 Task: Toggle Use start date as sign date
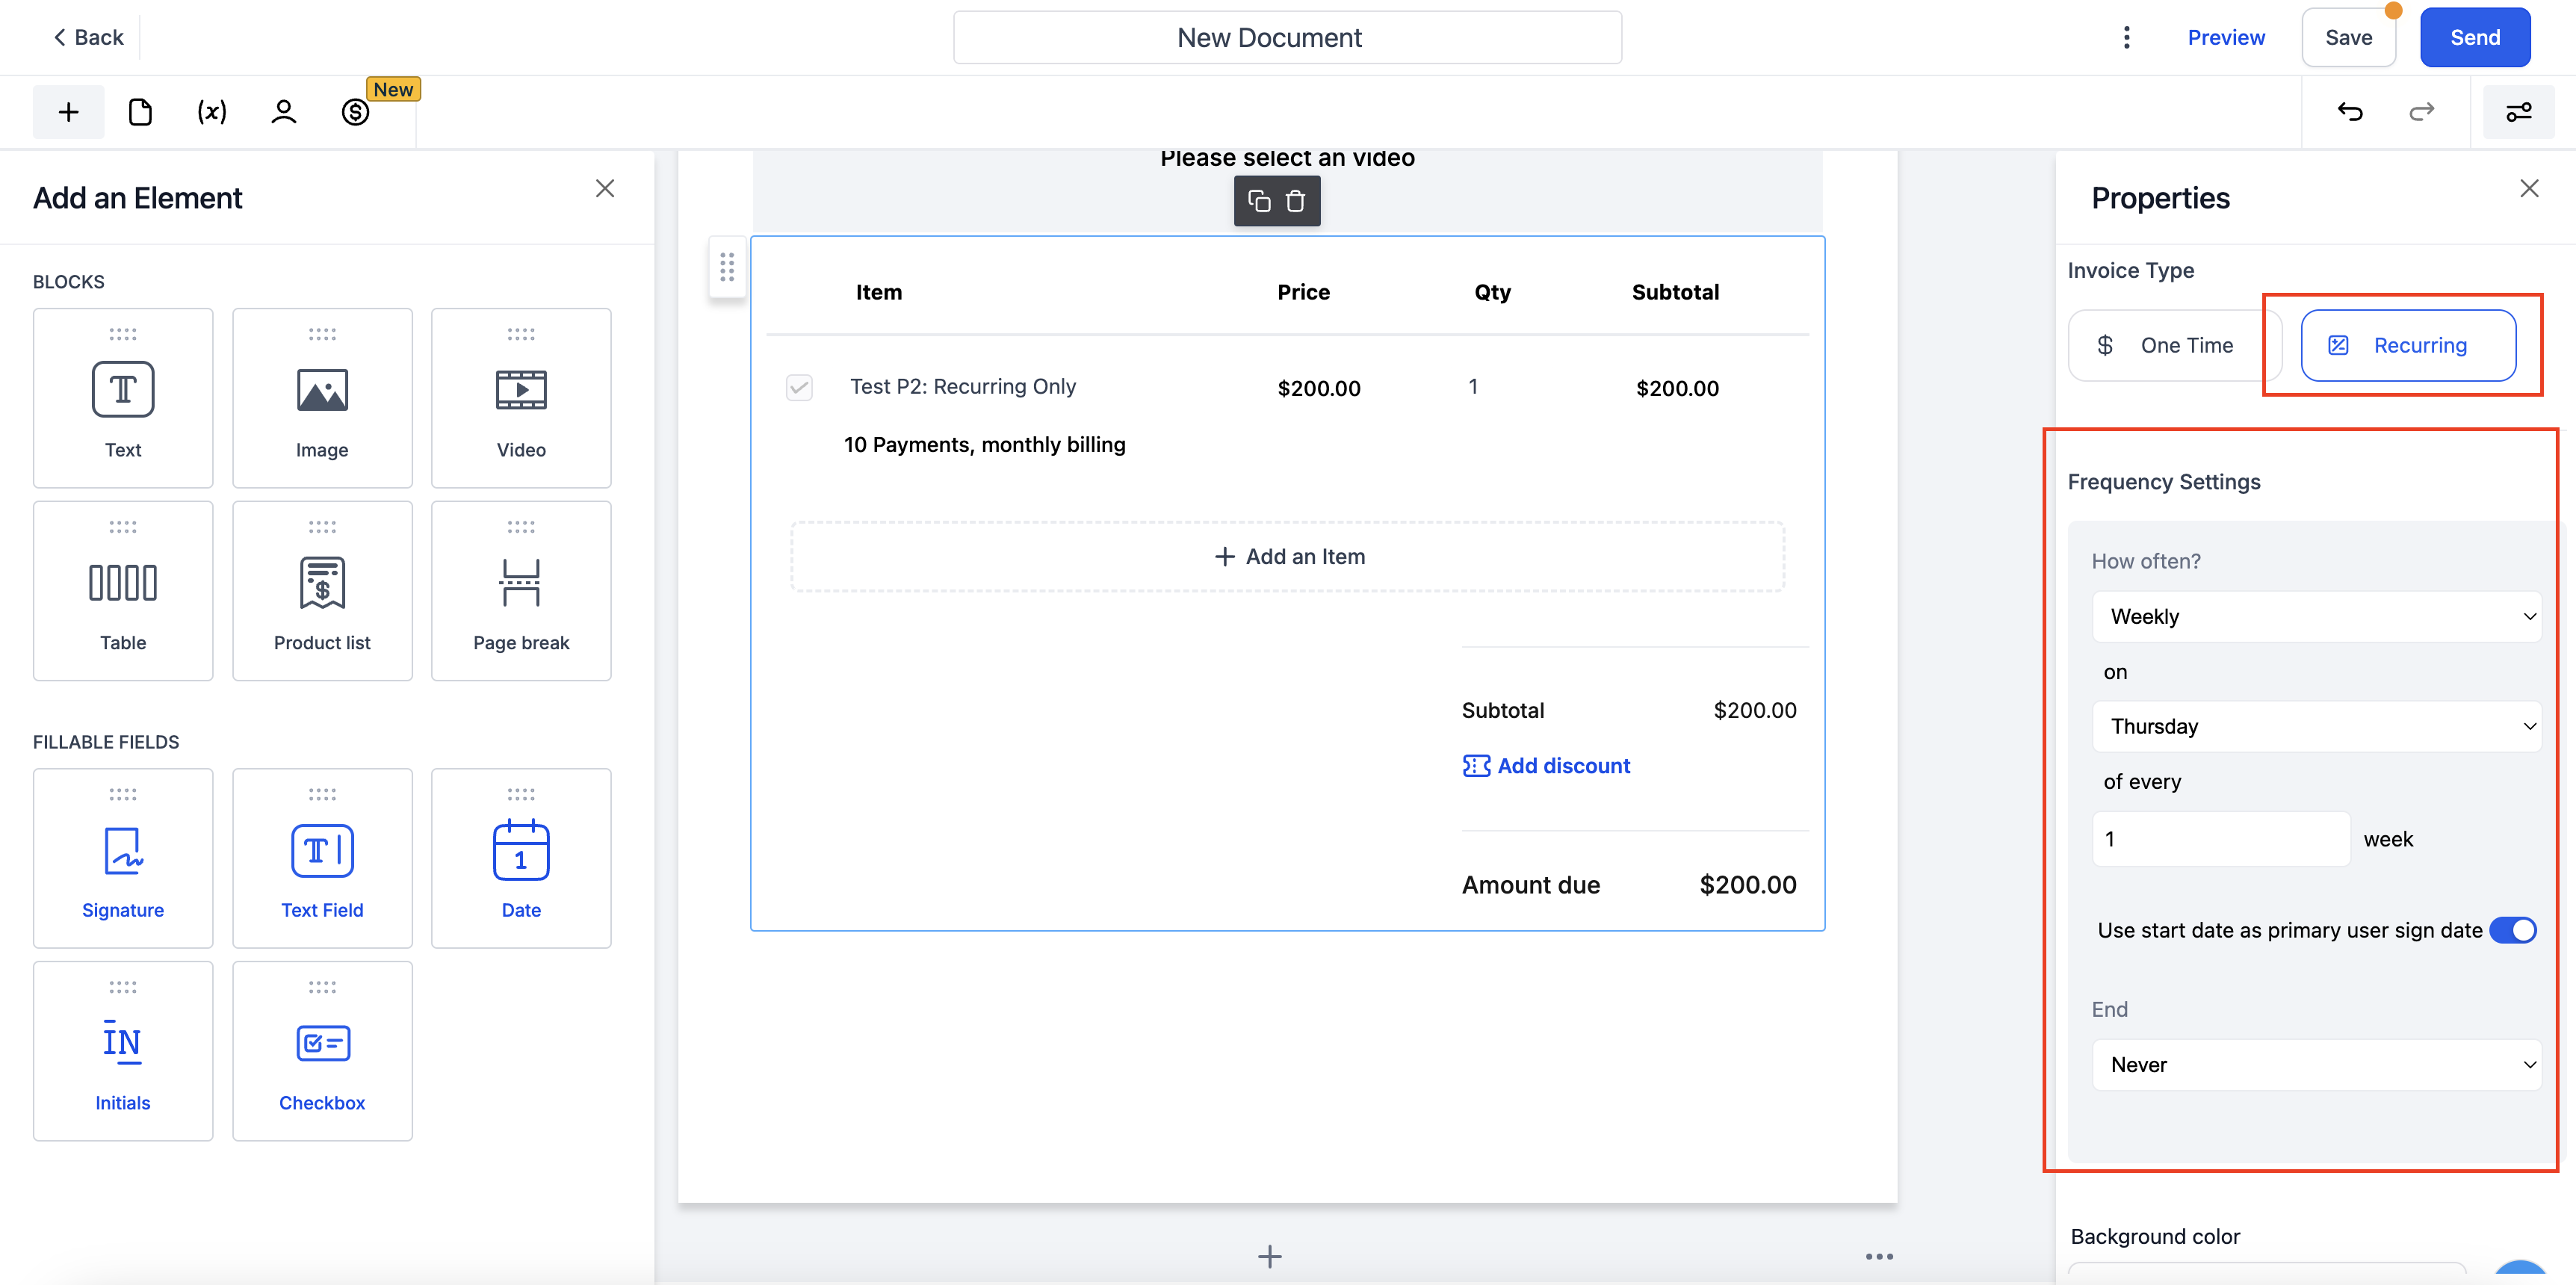[2512, 930]
